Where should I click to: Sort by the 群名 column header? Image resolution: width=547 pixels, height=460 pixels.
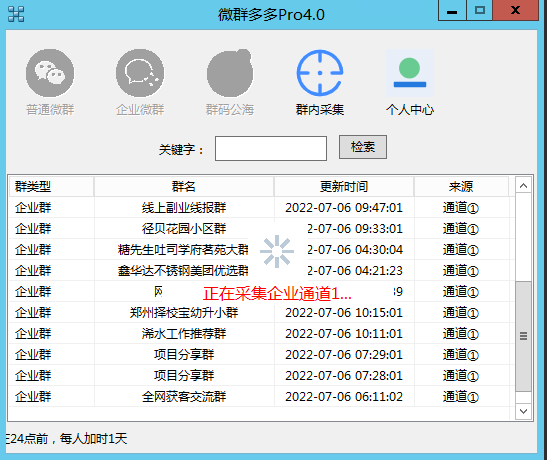184,187
